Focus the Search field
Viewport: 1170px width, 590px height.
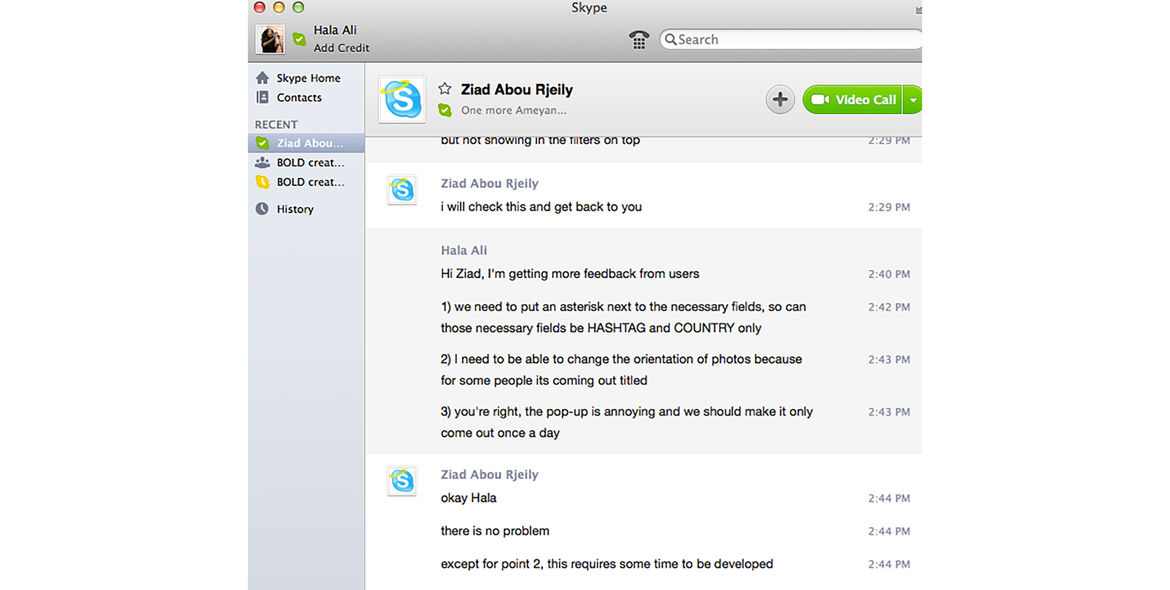(791, 40)
